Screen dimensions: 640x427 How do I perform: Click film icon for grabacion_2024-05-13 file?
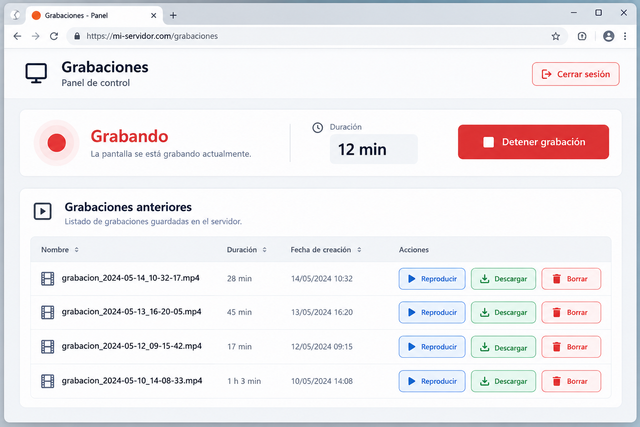[47, 312]
